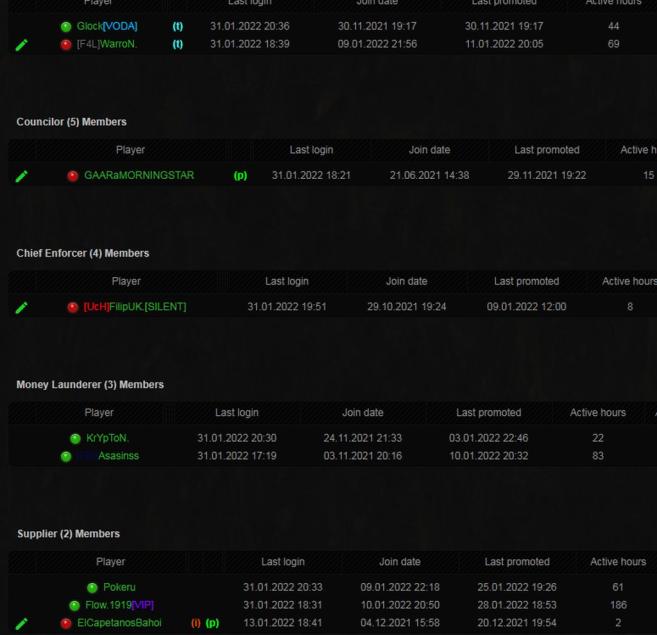This screenshot has height=635, width=657.
Task: Click the green (p) tag beside GAARaMORNINGSTAR
Action: click(240, 175)
